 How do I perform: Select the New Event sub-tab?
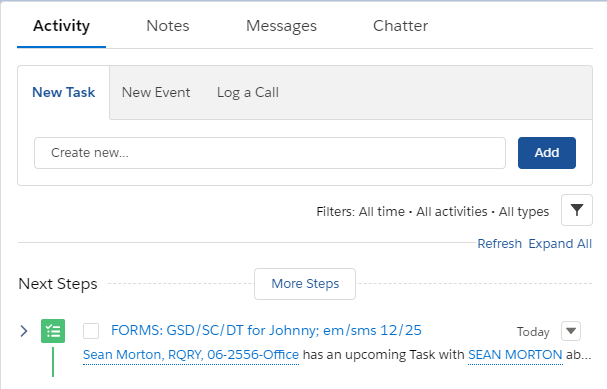[x=156, y=92]
